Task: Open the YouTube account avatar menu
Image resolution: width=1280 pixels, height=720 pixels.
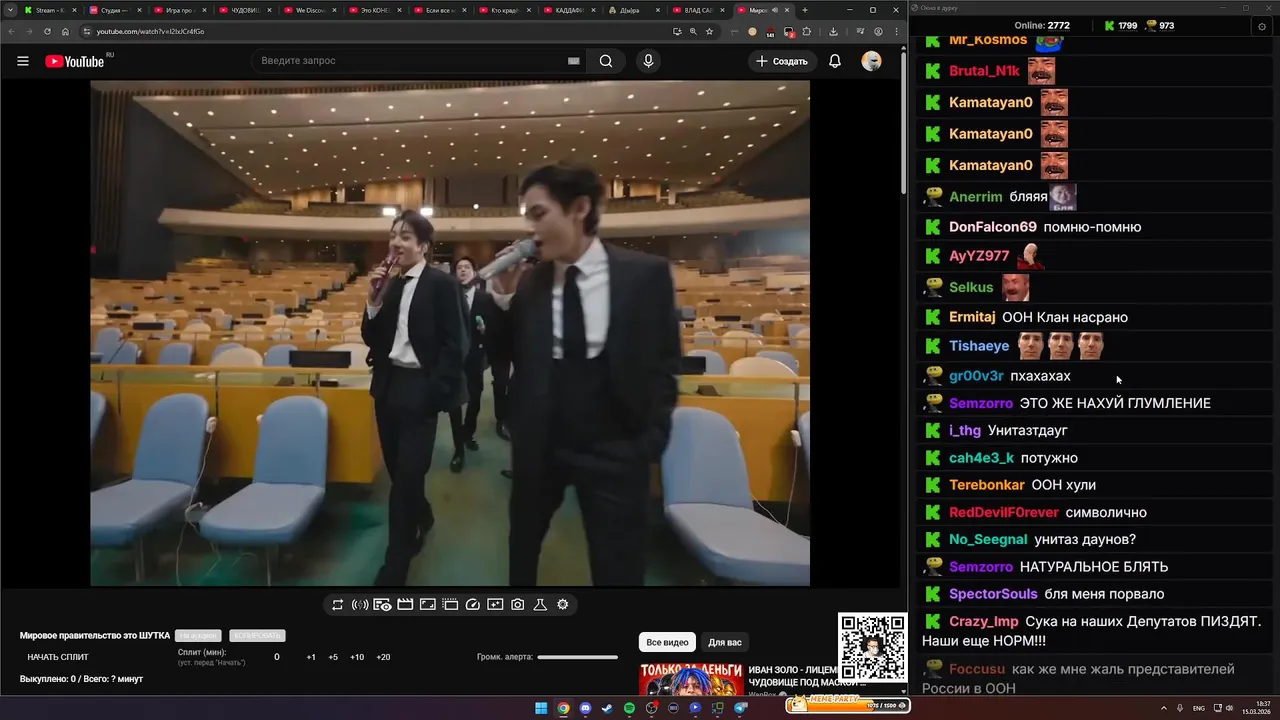Action: pos(872,61)
